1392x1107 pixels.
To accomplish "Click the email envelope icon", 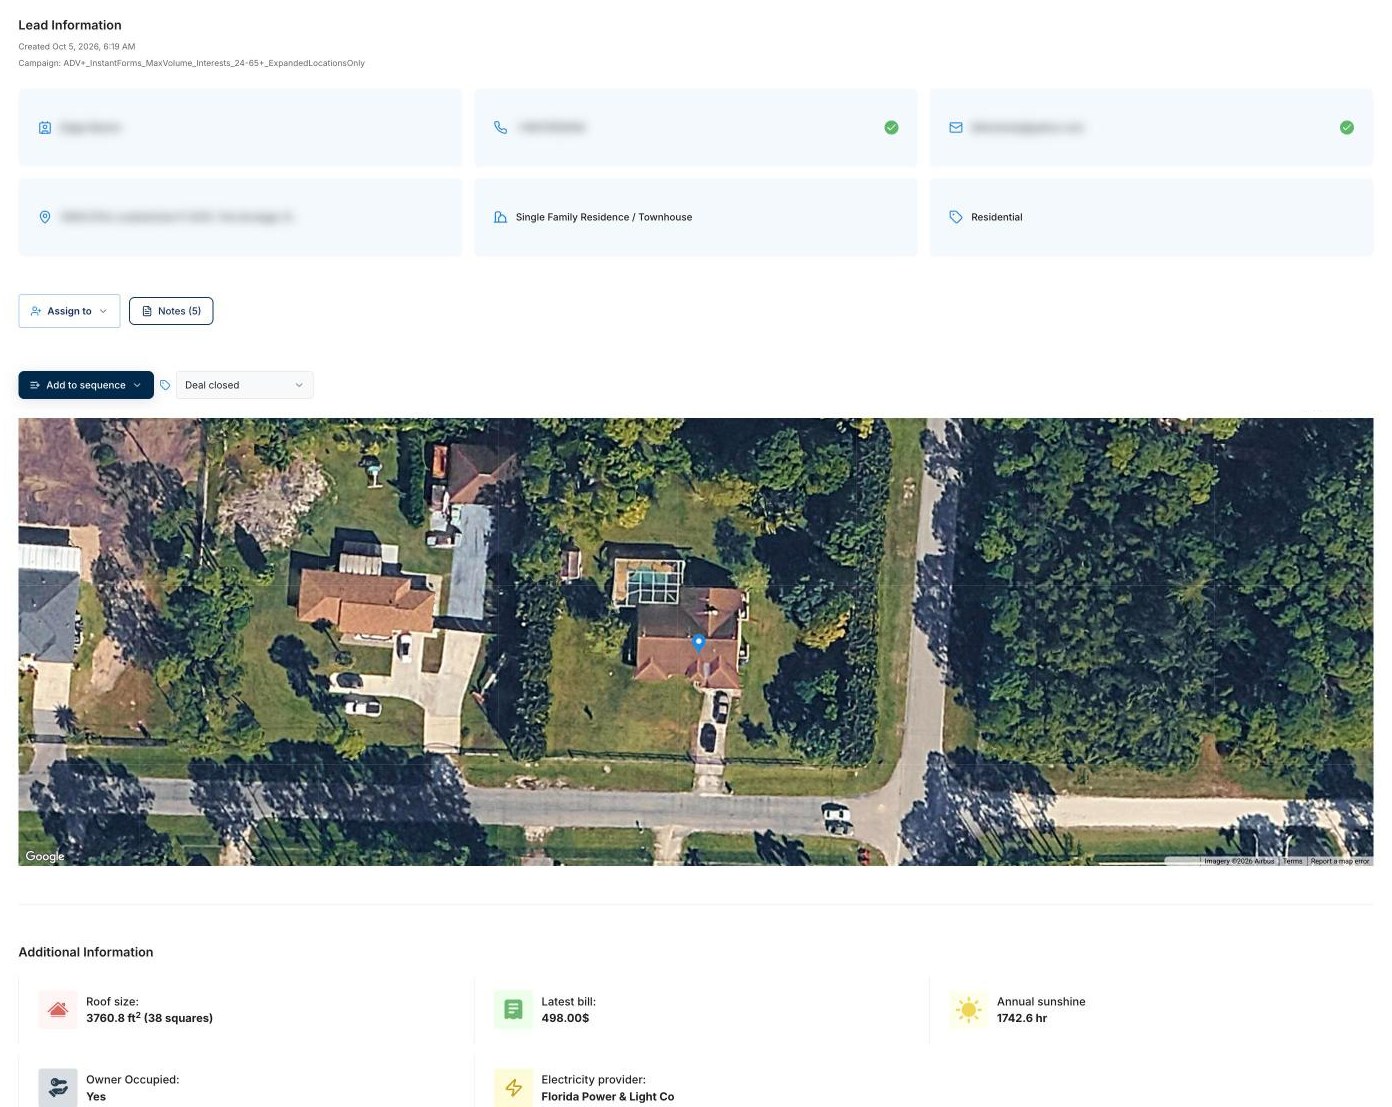I will pyautogui.click(x=956, y=128).
